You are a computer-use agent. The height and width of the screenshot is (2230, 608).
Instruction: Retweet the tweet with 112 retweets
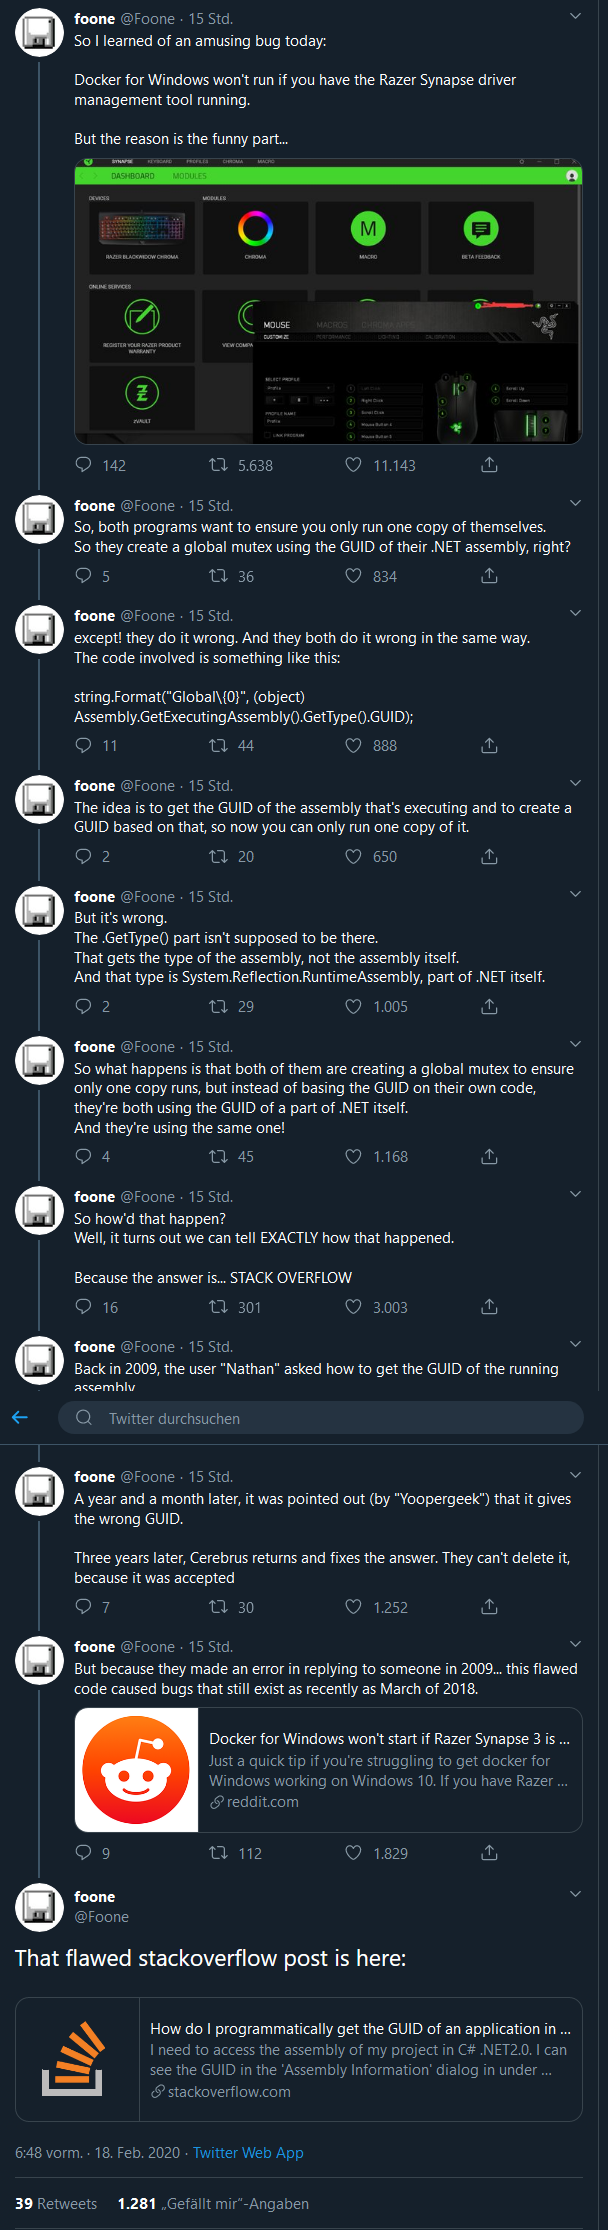[218, 1853]
